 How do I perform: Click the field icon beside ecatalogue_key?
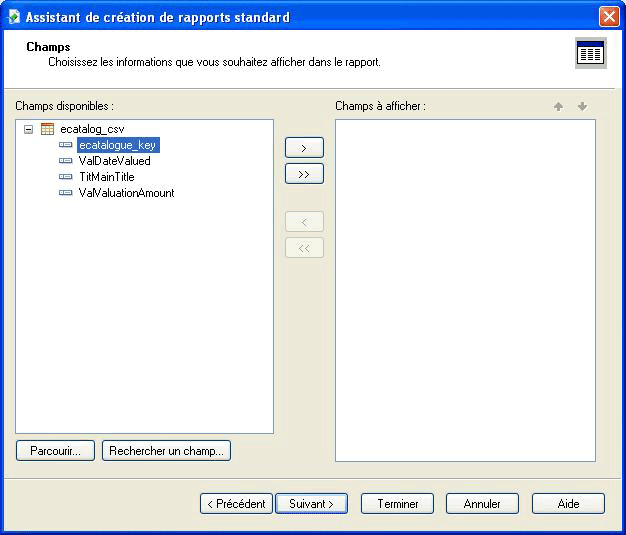[66, 145]
